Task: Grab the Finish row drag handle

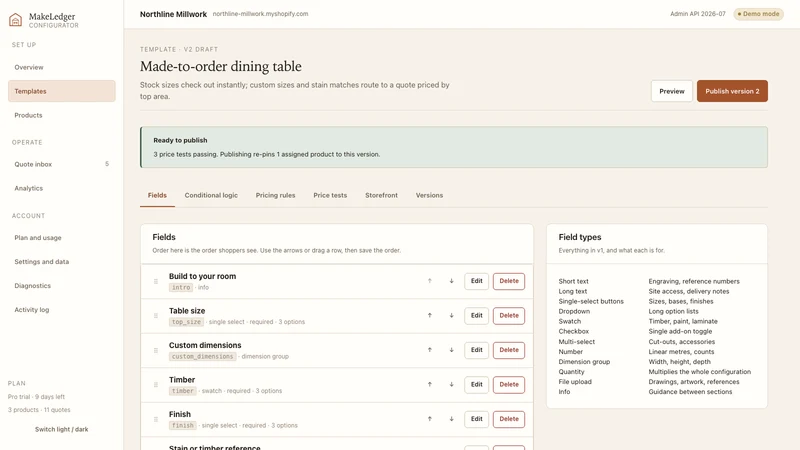Action: [x=156, y=419]
